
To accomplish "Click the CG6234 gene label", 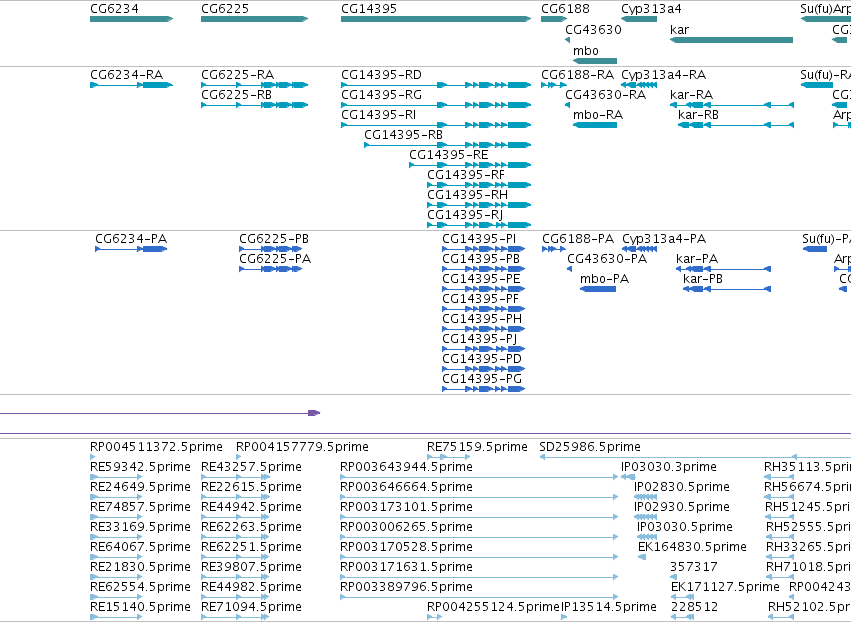I will [x=114, y=9].
